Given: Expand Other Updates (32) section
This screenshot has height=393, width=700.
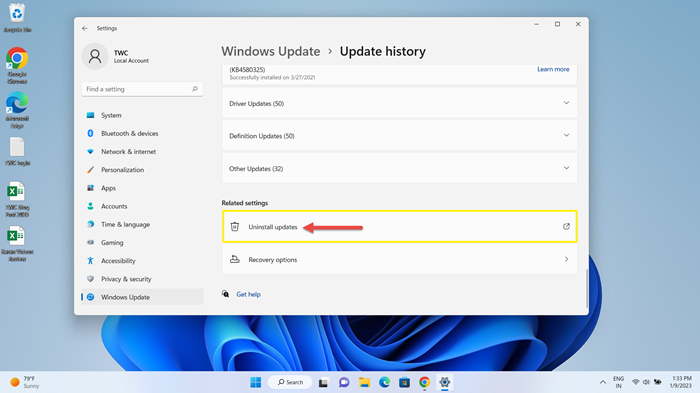Looking at the screenshot, I should 400,168.
